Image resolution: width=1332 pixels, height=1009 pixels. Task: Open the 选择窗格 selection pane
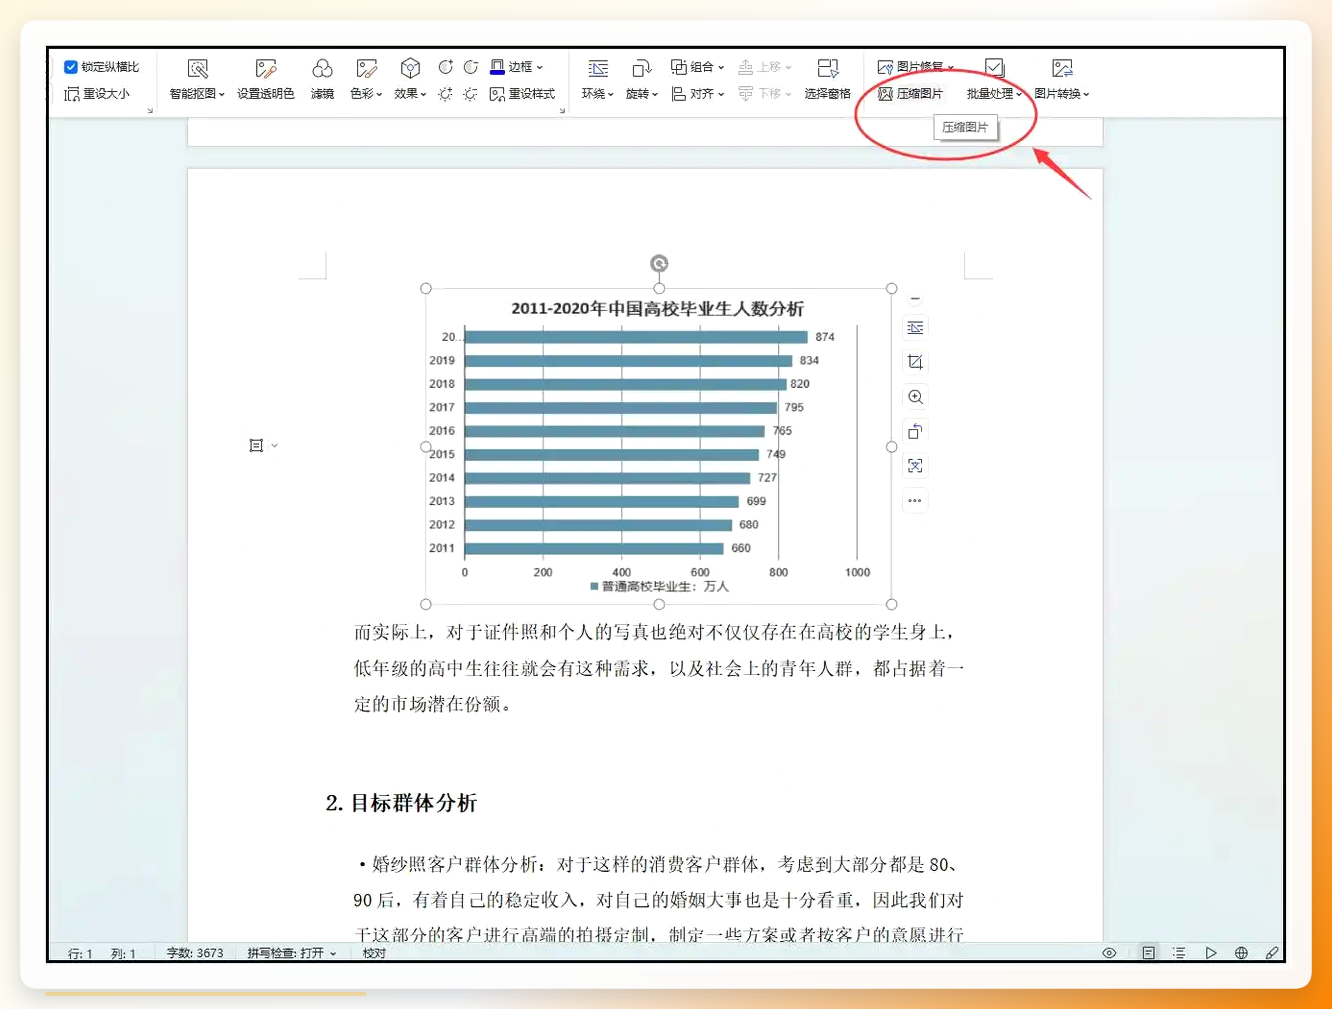point(828,80)
